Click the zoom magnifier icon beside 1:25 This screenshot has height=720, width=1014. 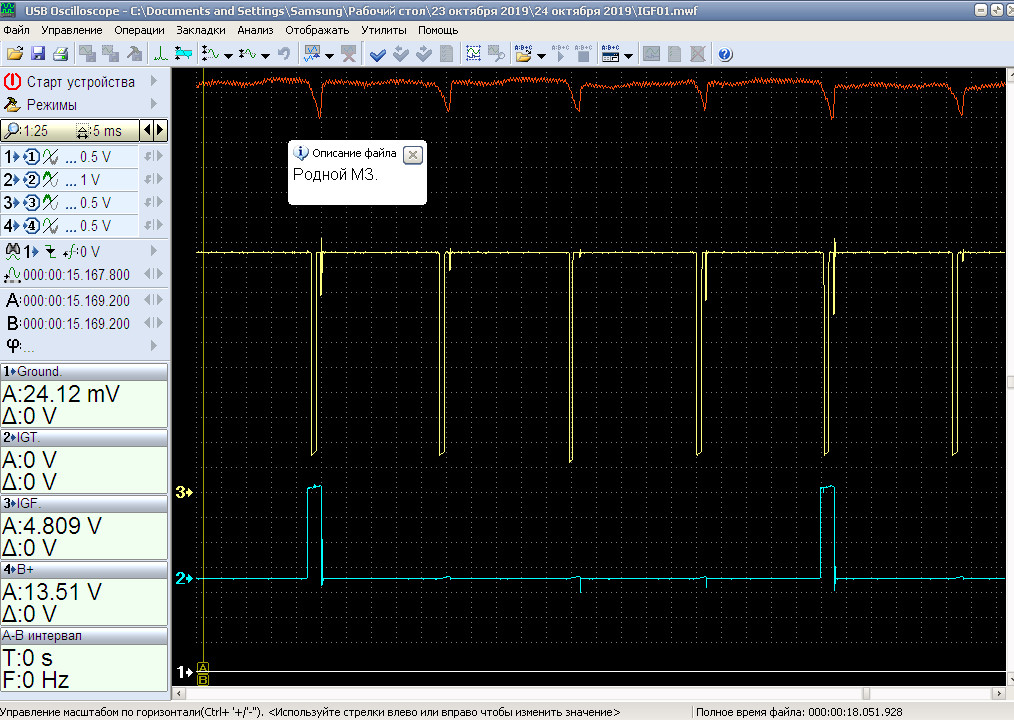pyautogui.click(x=12, y=131)
